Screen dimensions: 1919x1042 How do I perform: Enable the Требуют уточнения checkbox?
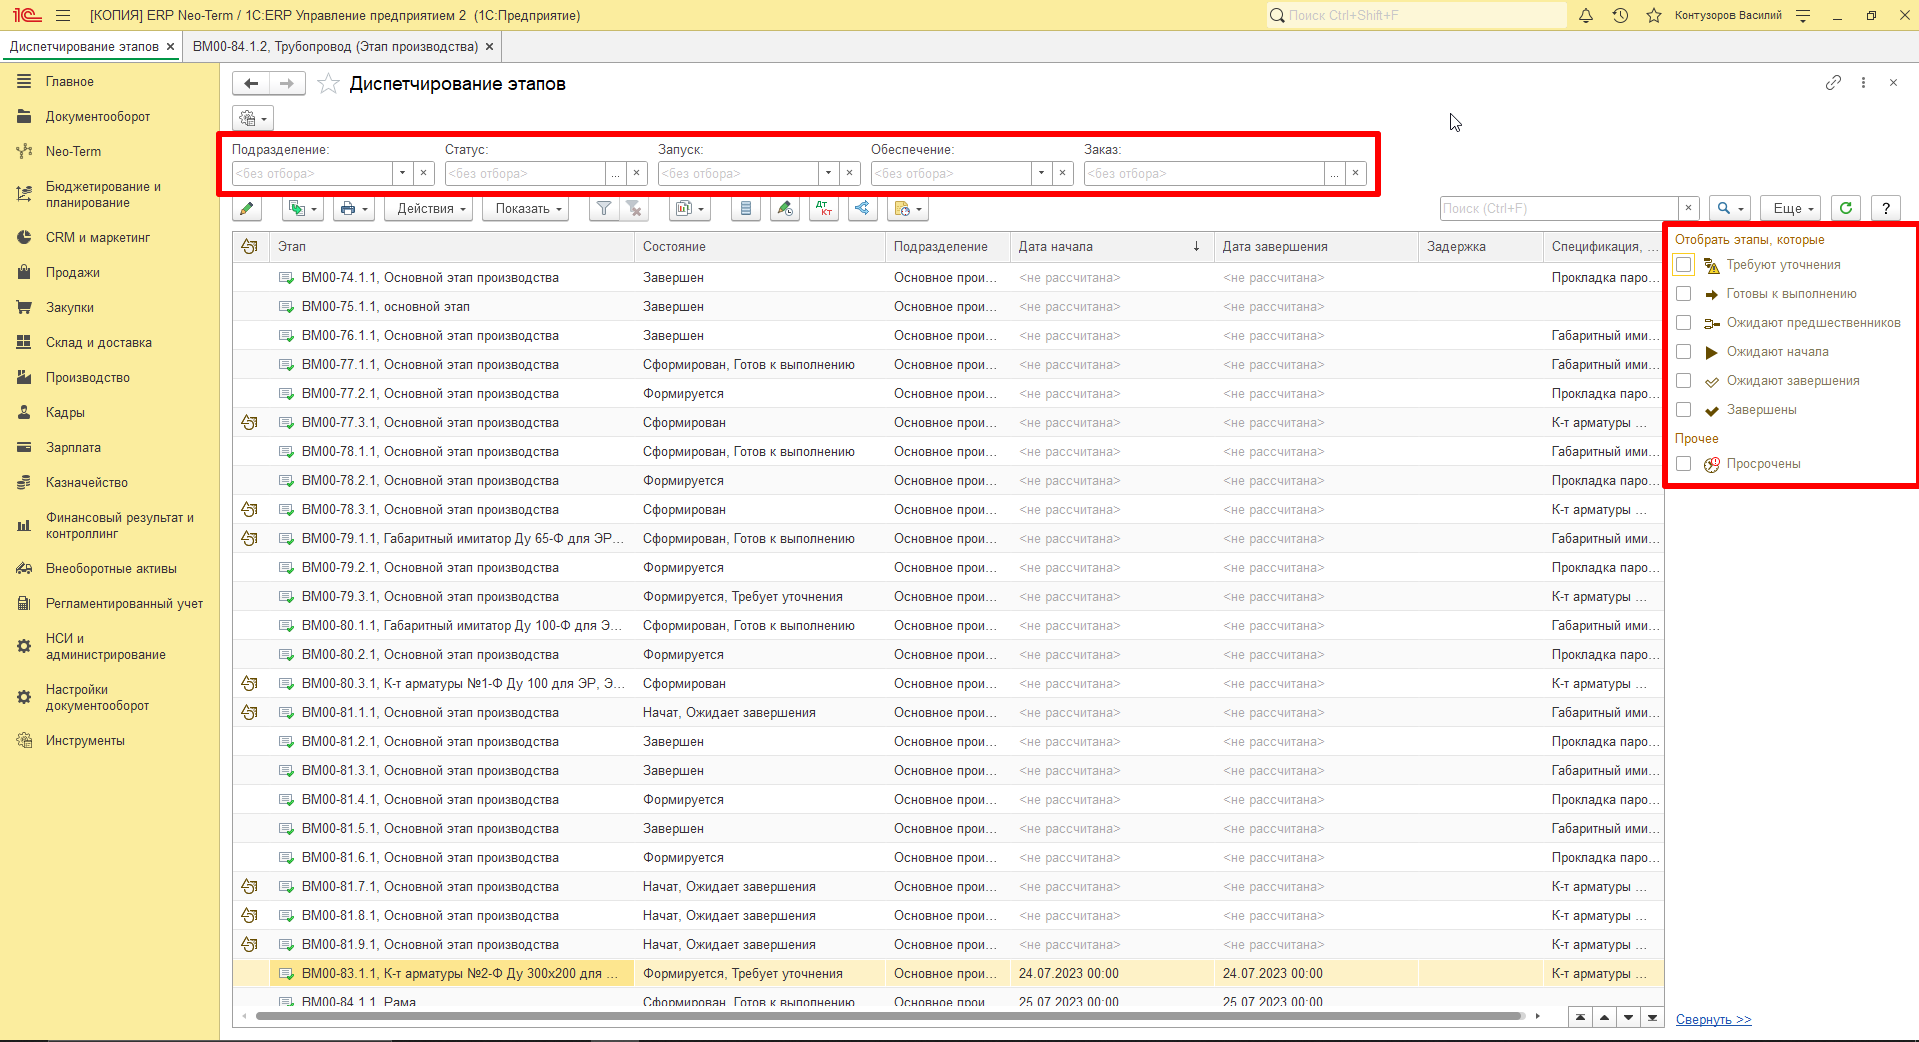[x=1684, y=265]
